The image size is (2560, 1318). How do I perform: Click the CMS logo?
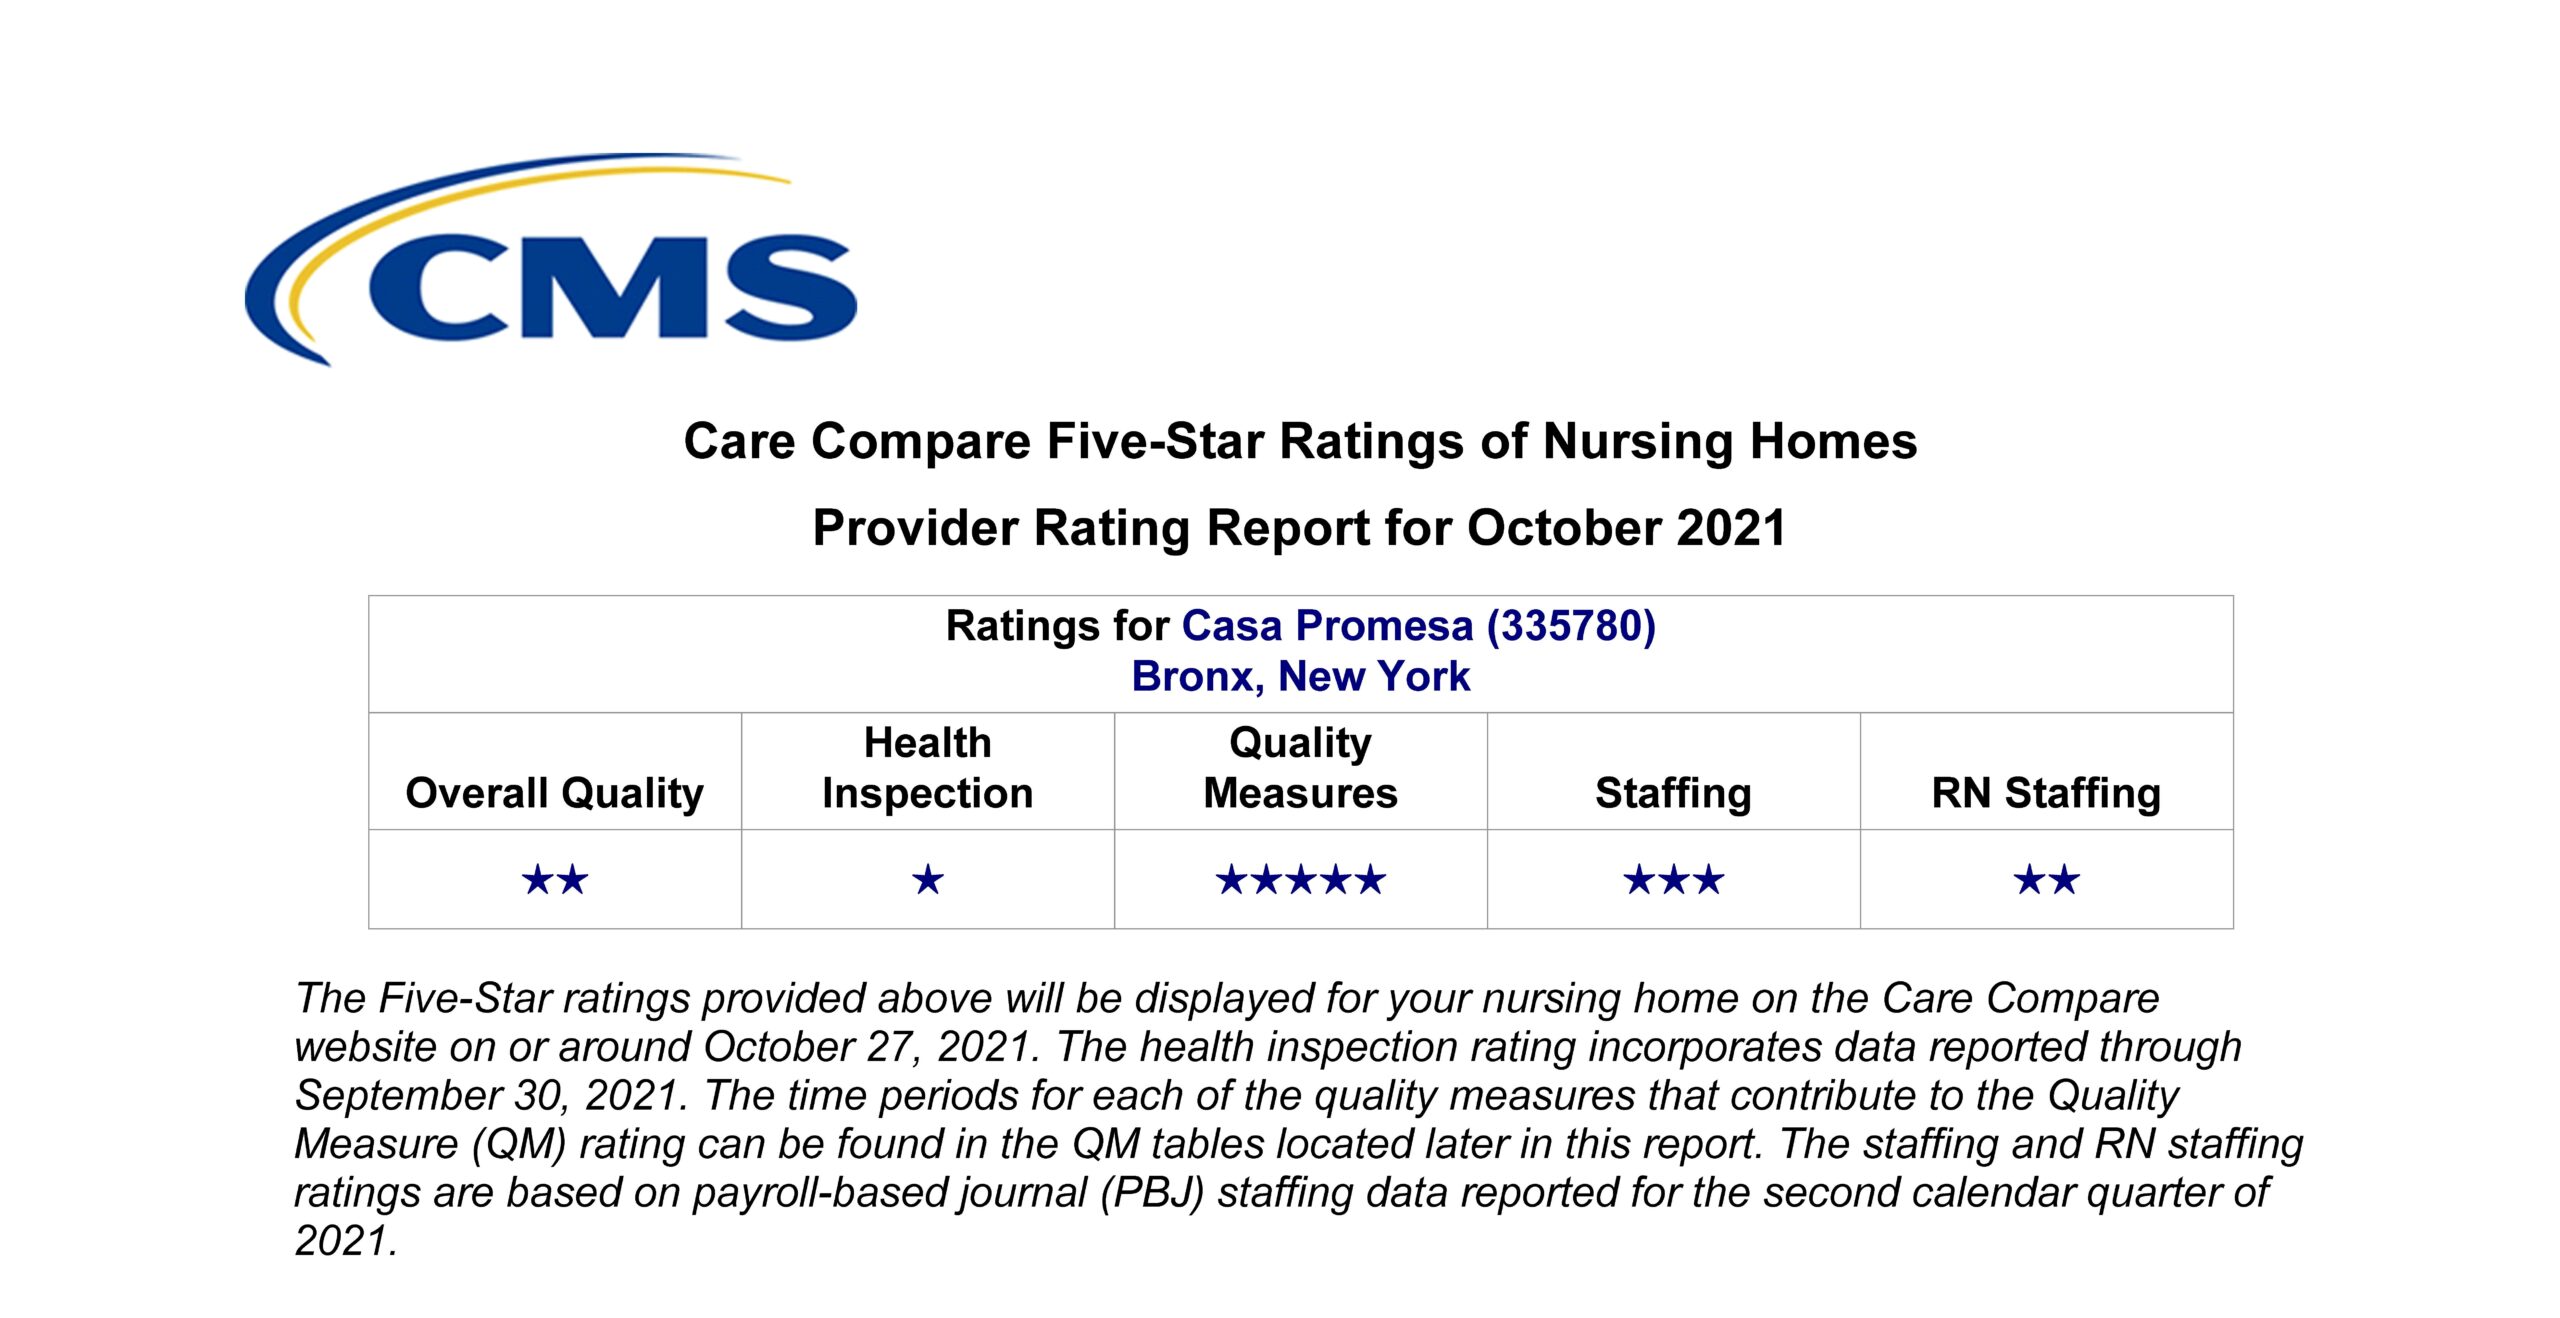click(x=551, y=259)
